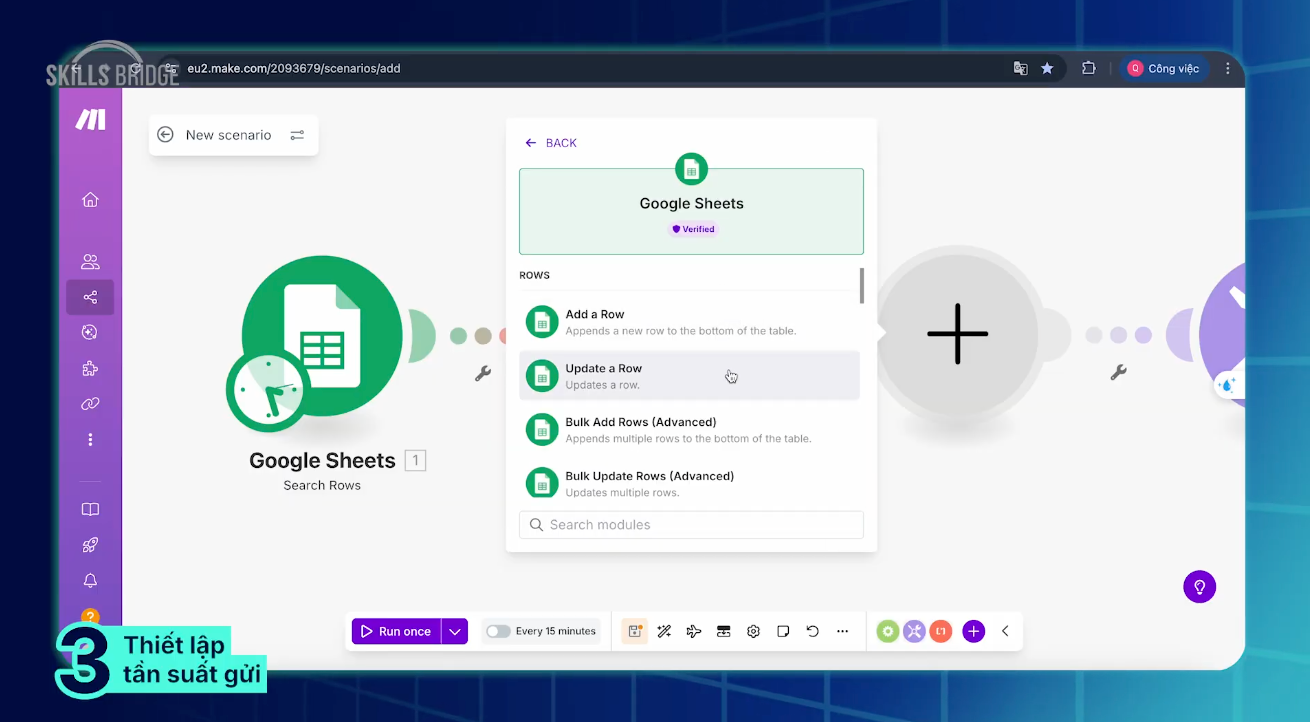Click the module list scrollbar
1310x722 pixels.
tap(862, 285)
